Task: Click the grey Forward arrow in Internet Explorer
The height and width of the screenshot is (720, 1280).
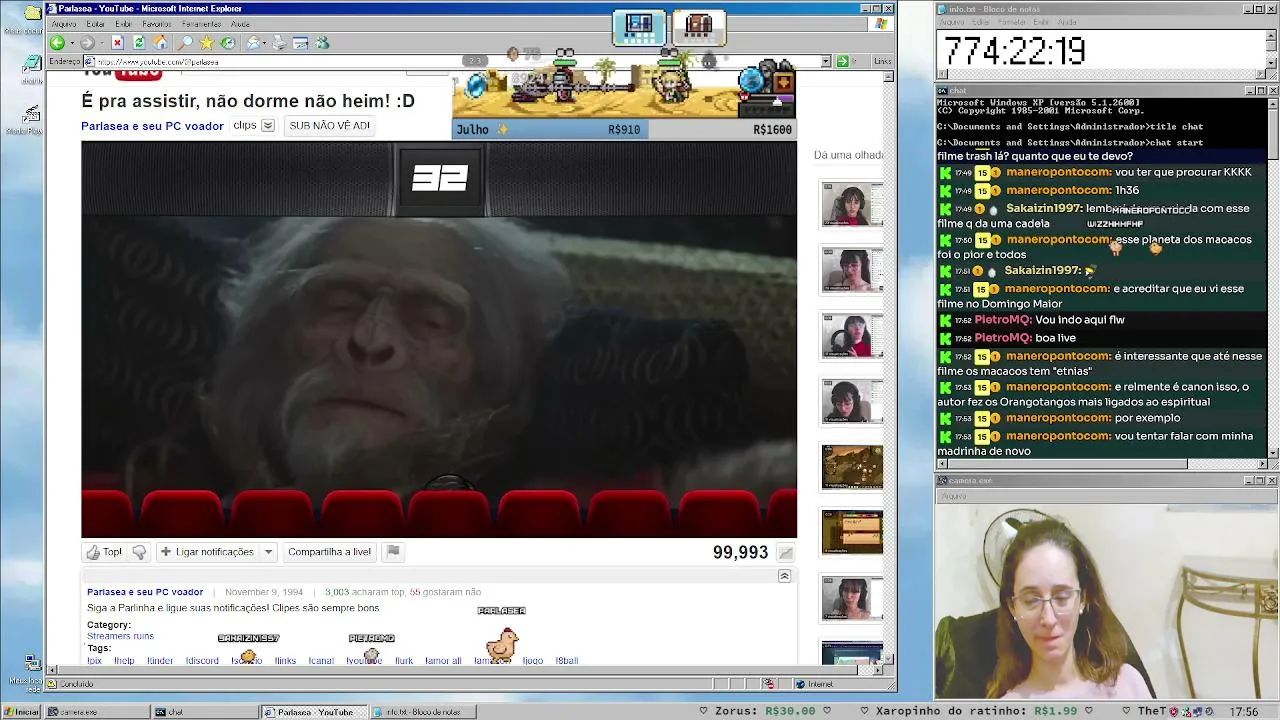Action: click(87, 43)
